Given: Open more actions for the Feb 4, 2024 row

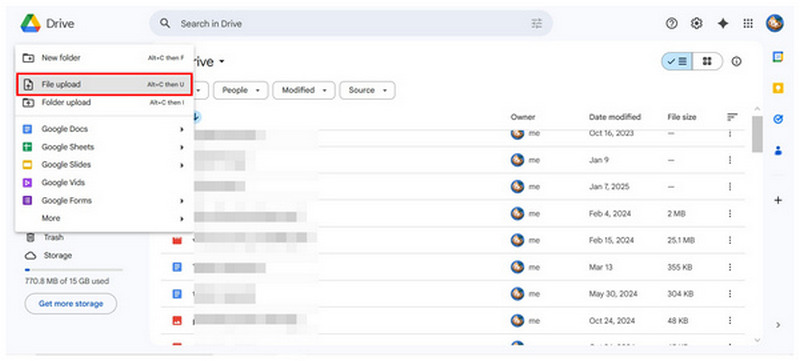Looking at the screenshot, I should pos(730,214).
